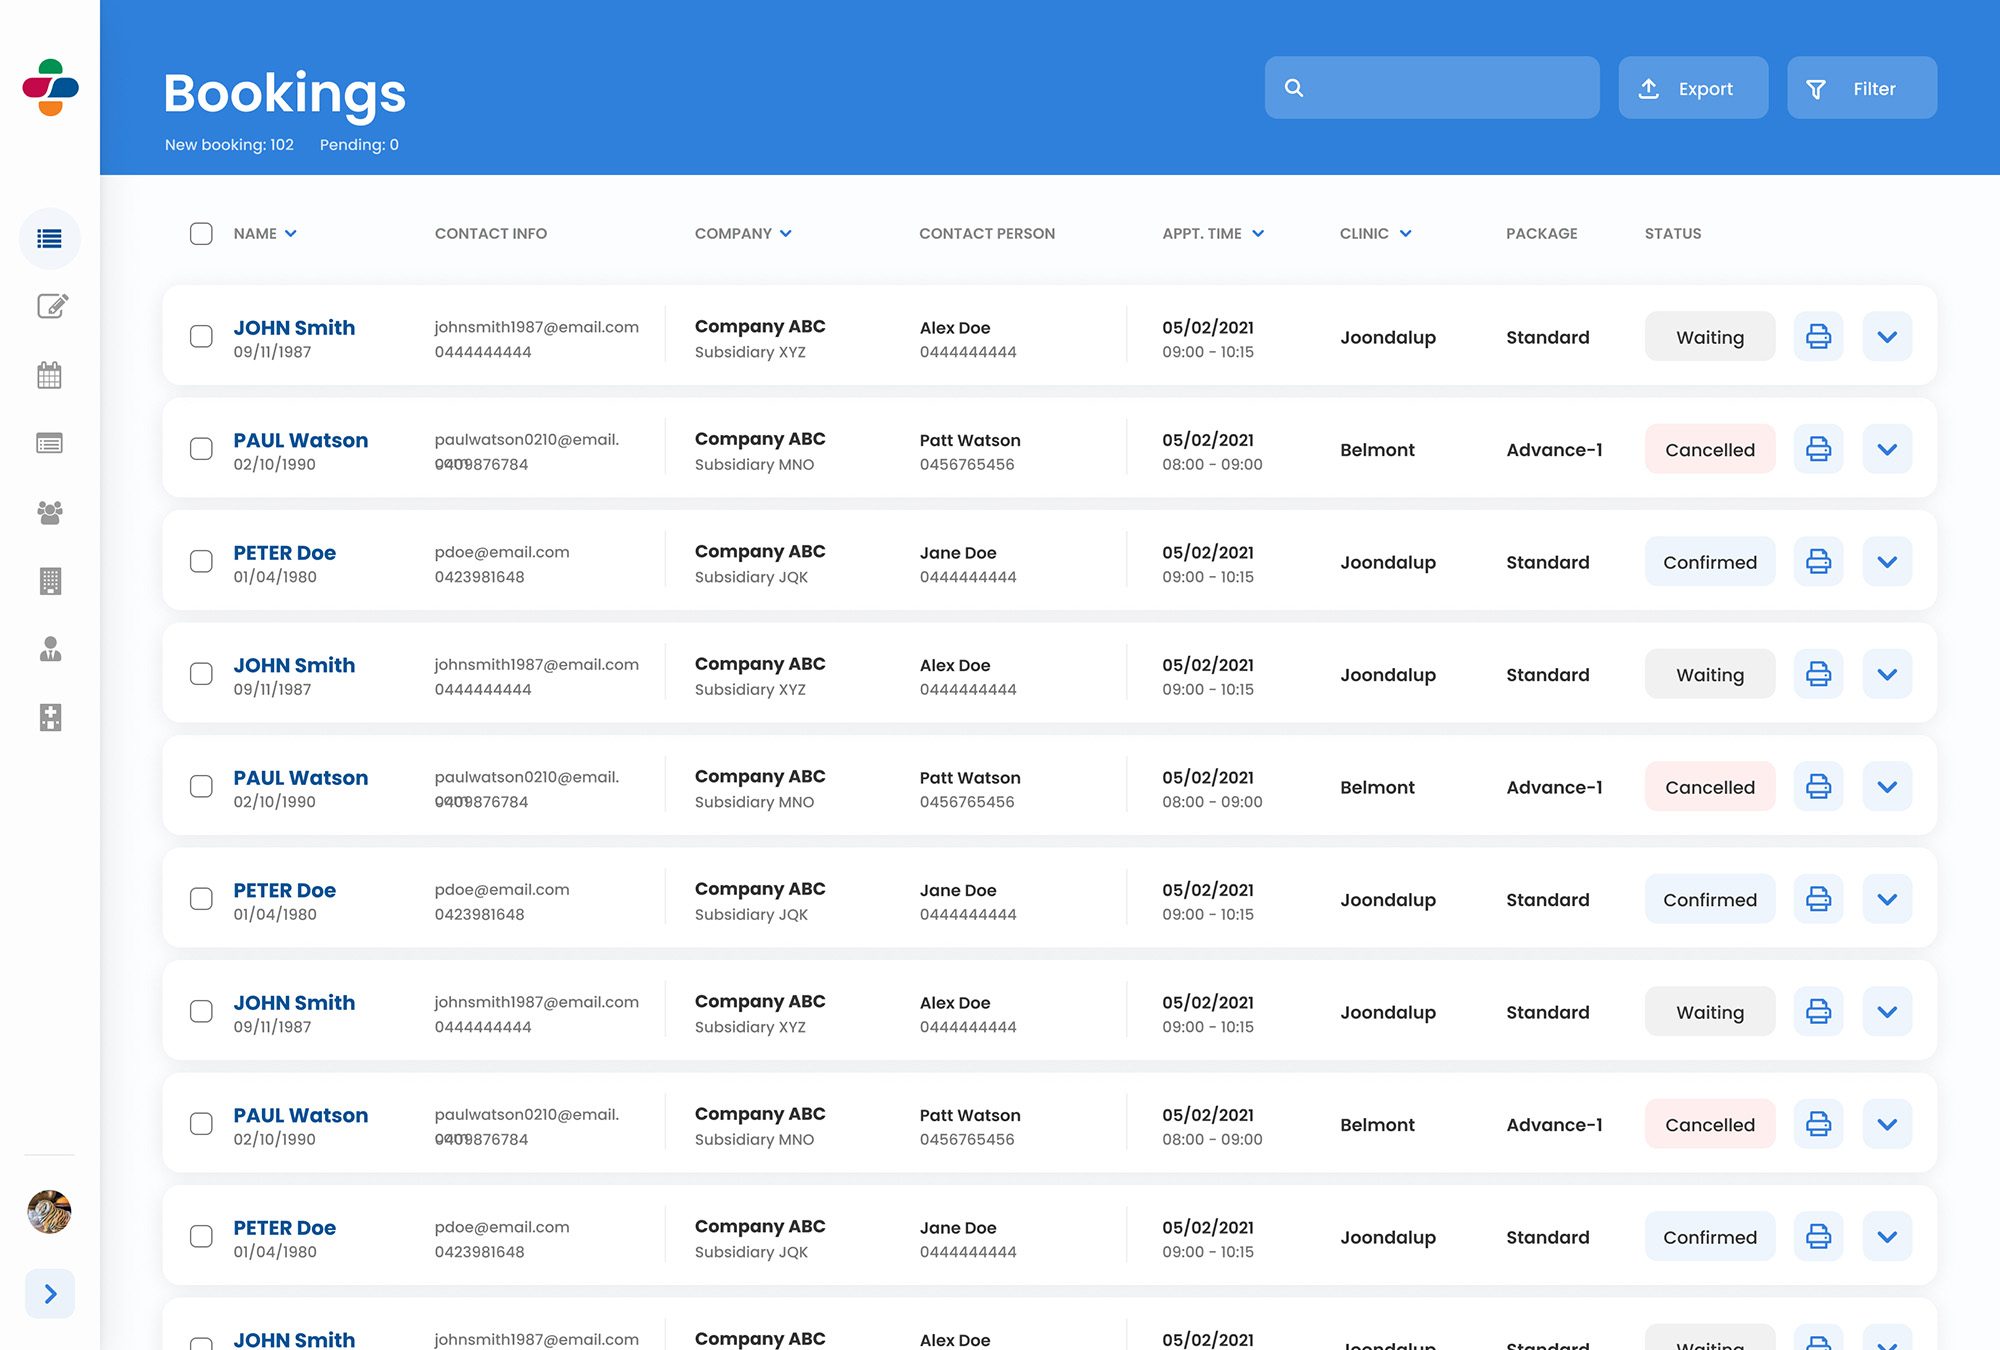Check the select-all checkbox in the header
The height and width of the screenshot is (1350, 2000).
click(201, 234)
